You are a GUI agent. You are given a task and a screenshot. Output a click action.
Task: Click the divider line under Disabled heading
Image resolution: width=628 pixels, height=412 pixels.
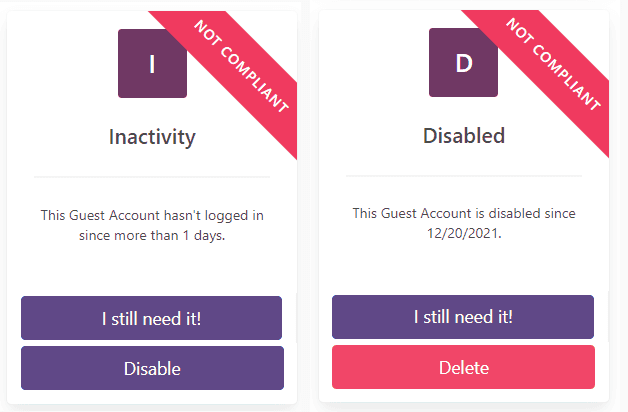point(463,176)
